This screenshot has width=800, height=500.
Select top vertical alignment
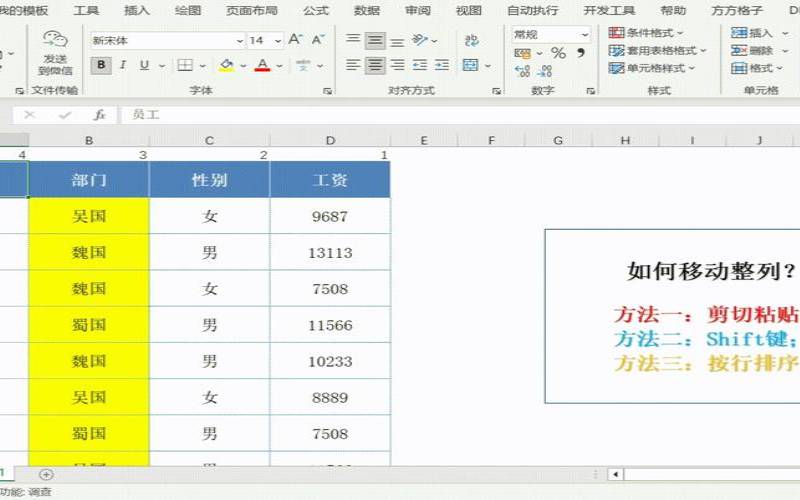point(353,40)
